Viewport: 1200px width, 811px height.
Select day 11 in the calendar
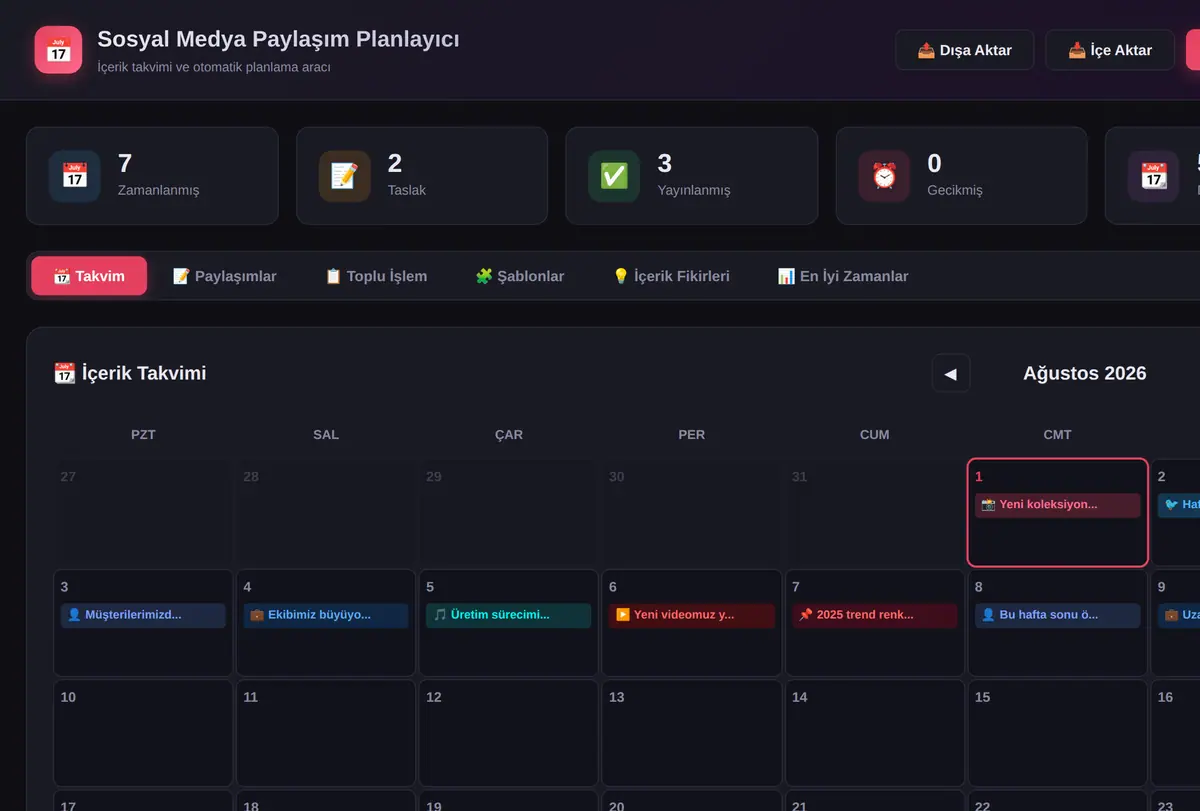pos(326,733)
